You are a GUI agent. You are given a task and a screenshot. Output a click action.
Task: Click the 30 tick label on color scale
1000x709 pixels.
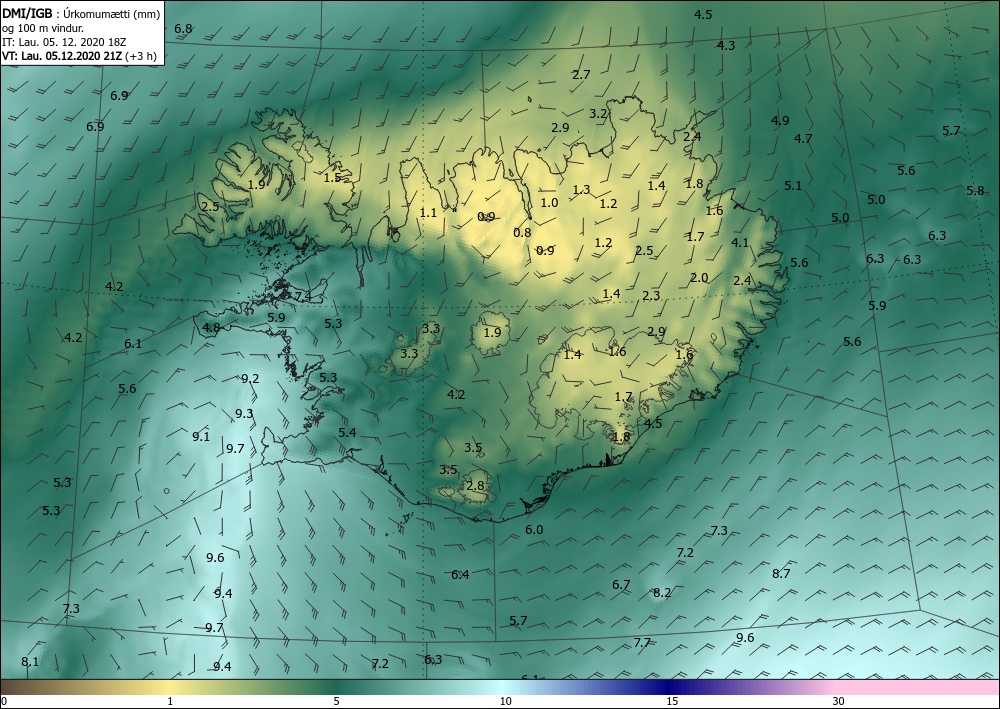(x=839, y=702)
